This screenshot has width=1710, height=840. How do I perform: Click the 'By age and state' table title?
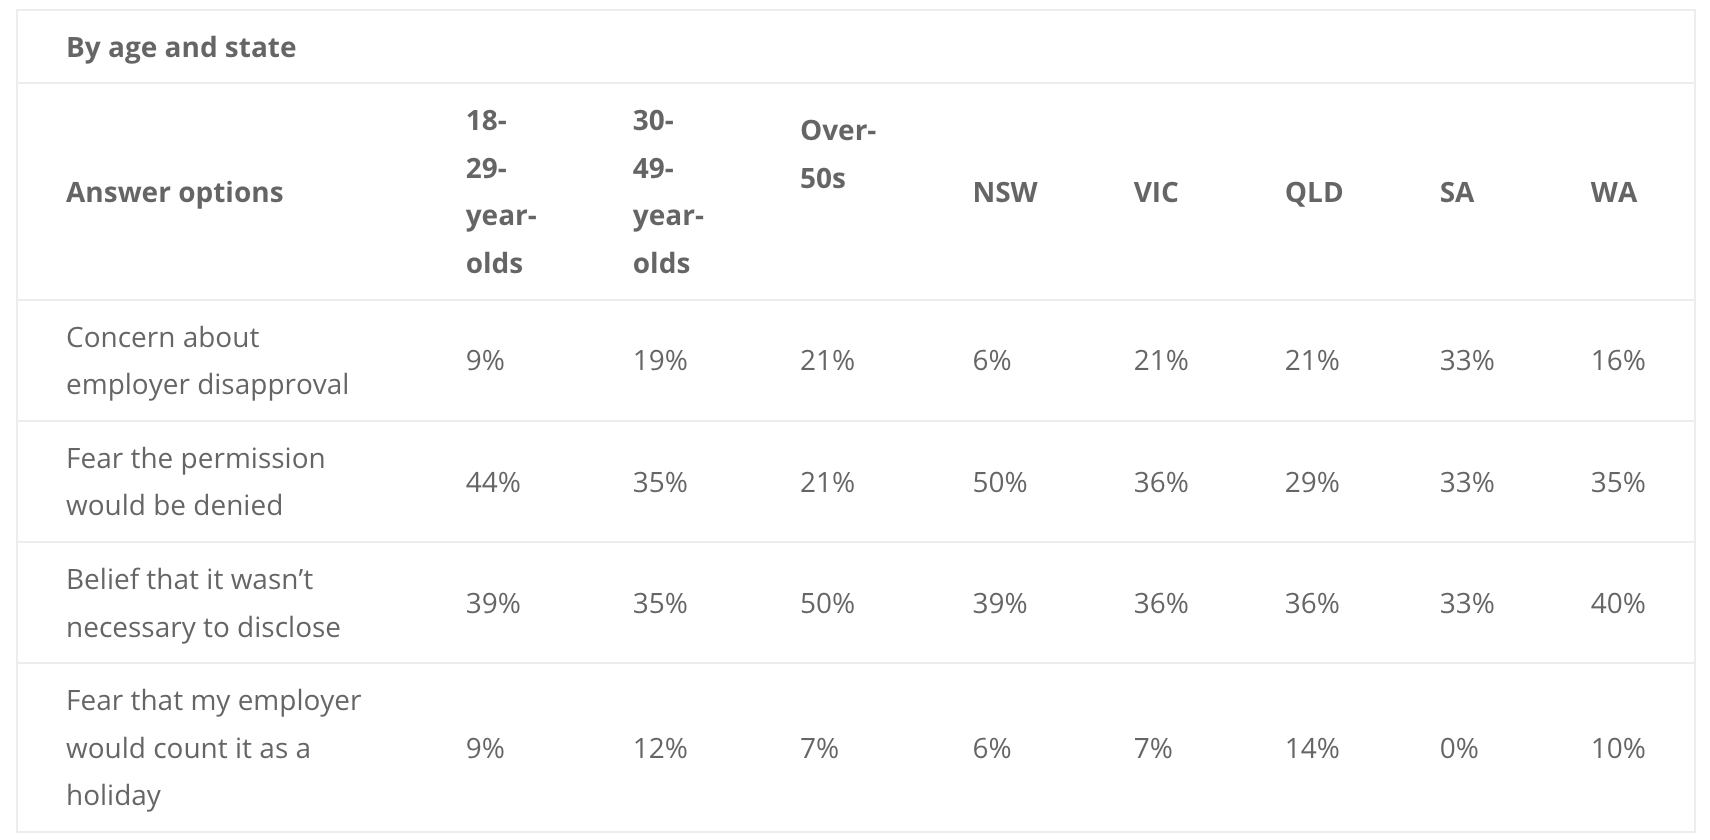pos(181,47)
